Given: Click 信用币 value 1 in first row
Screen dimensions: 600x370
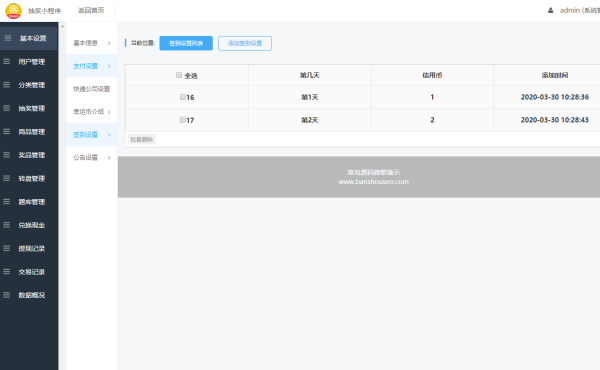Looking at the screenshot, I should (432, 97).
